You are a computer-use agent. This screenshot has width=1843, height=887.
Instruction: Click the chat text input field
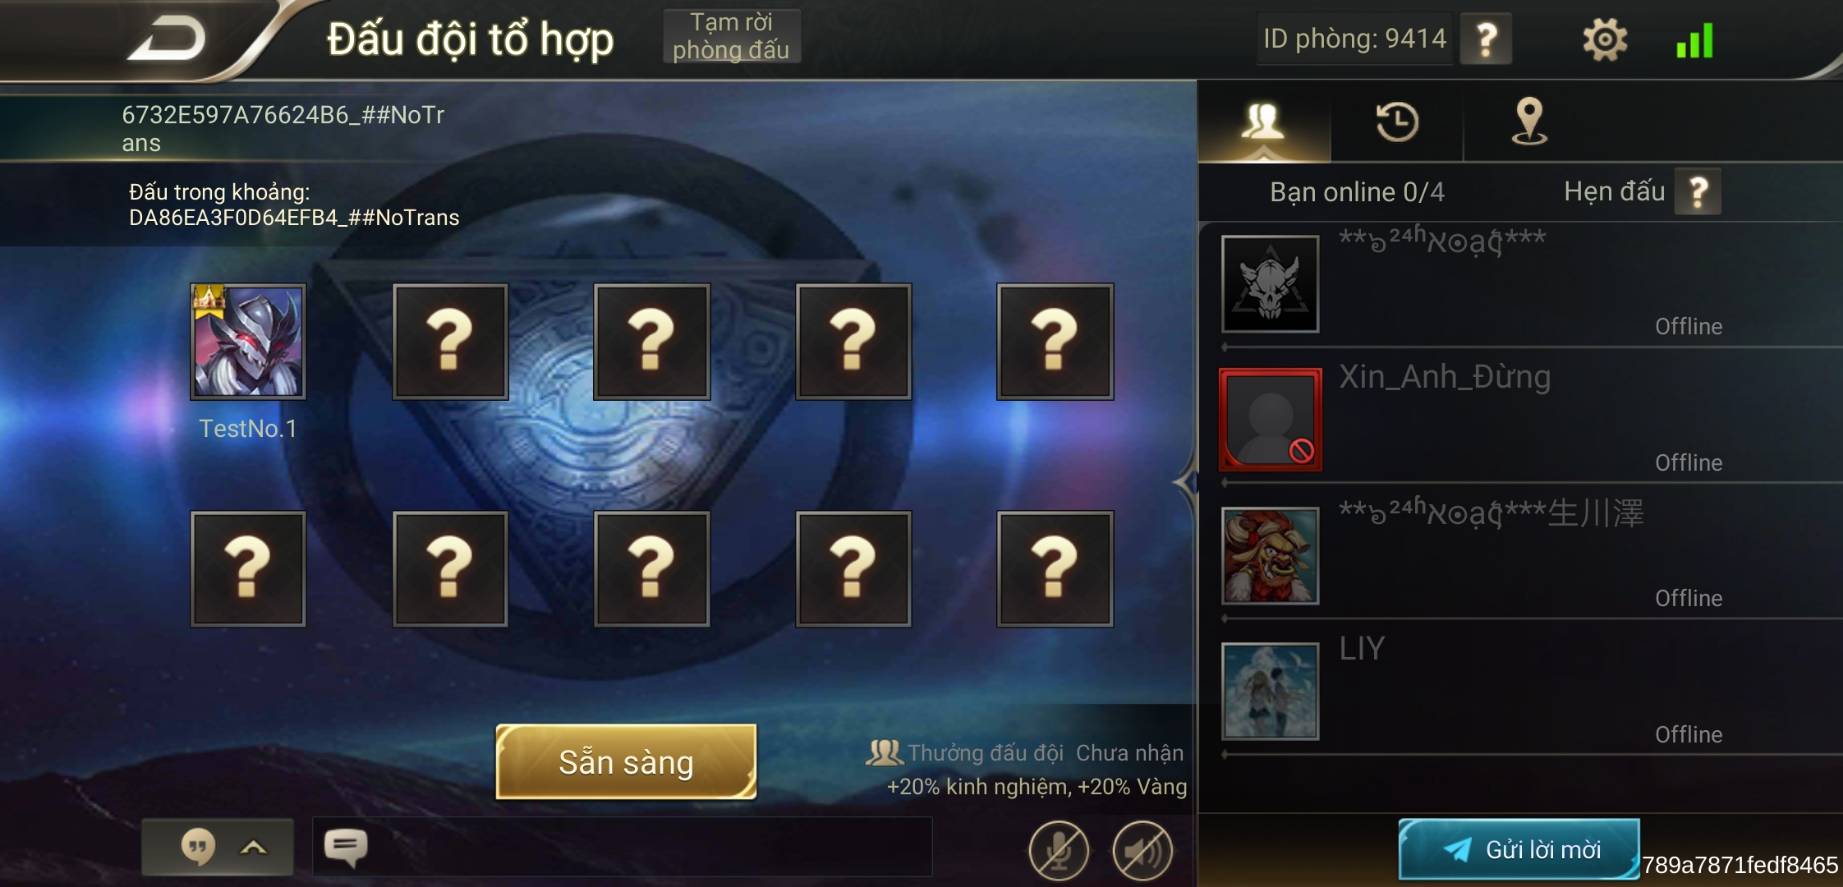622,847
